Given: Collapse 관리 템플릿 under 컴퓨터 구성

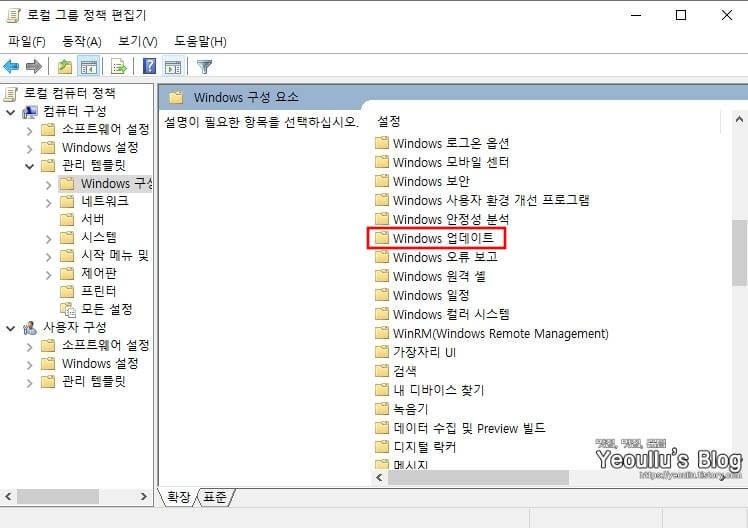Looking at the screenshot, I should tap(30, 166).
